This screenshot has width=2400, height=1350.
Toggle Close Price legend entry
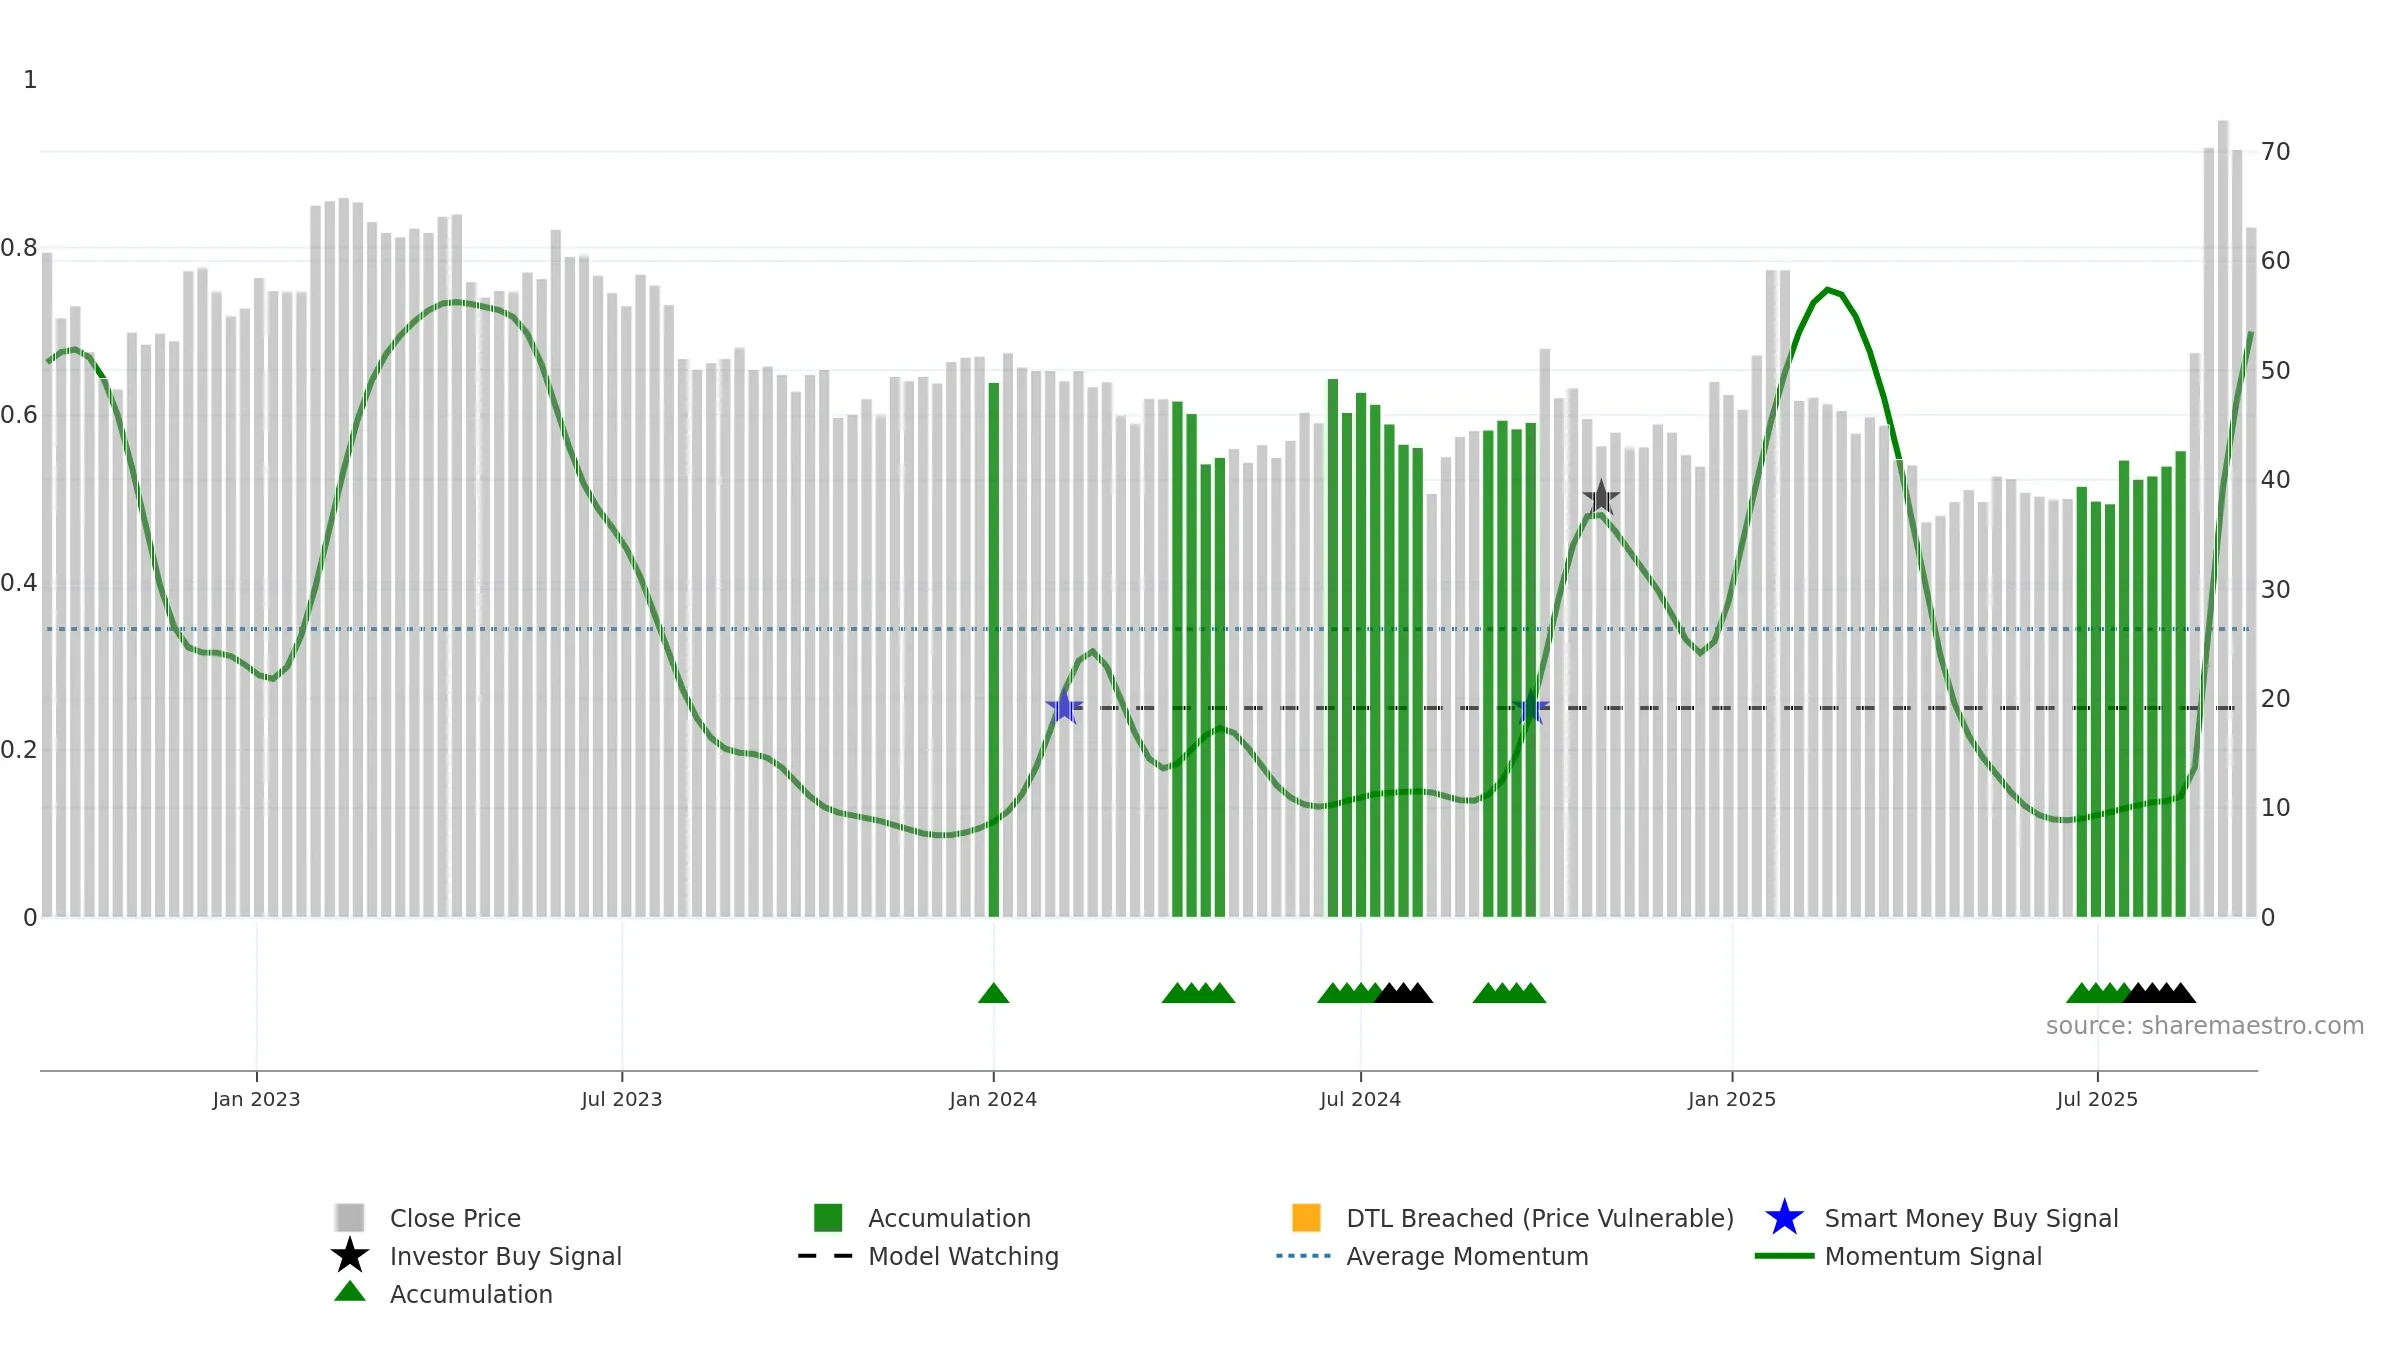point(428,1218)
